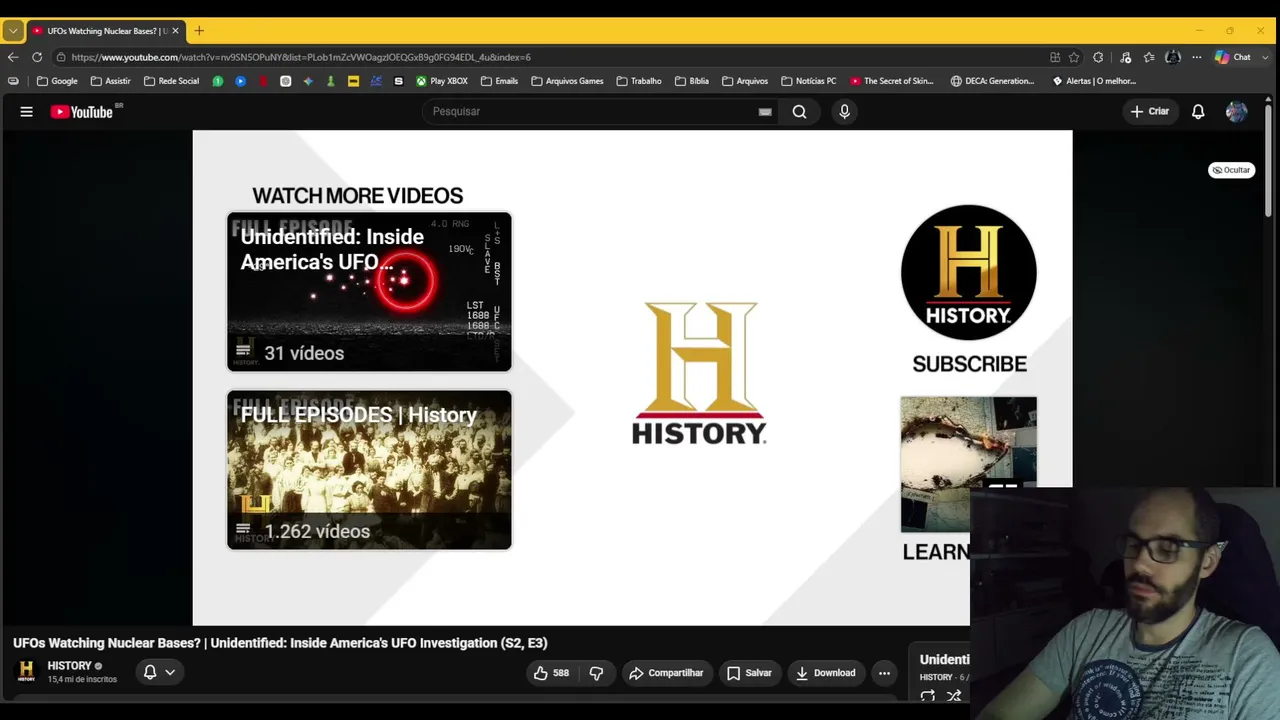Open the tab search dropdown
Image resolution: width=1280 pixels, height=720 pixels.
click(x=13, y=31)
